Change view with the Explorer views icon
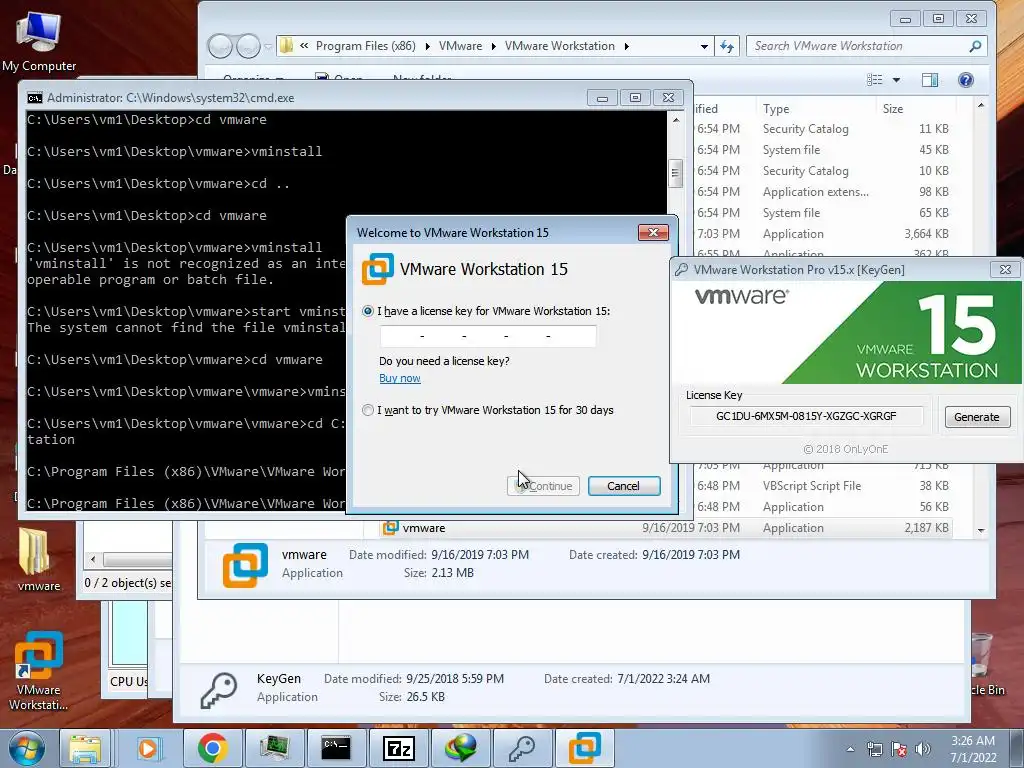The image size is (1024, 768). [x=874, y=80]
